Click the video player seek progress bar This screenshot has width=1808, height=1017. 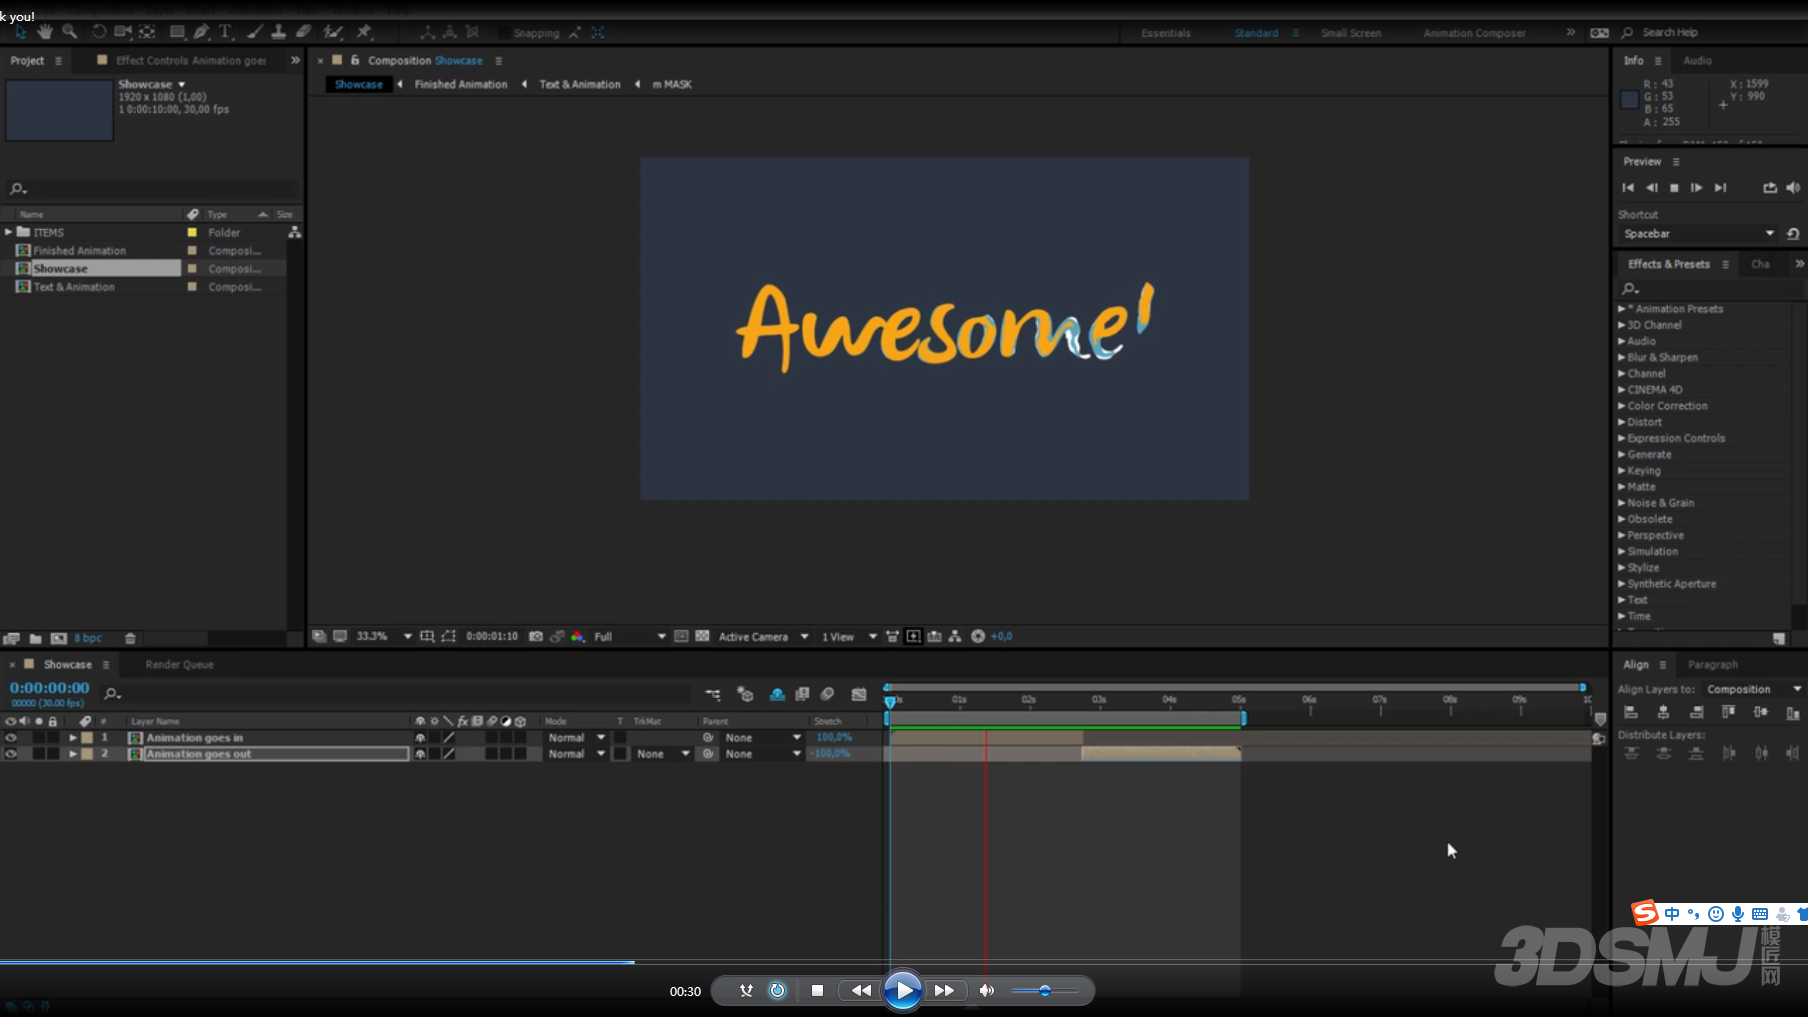coord(904,962)
